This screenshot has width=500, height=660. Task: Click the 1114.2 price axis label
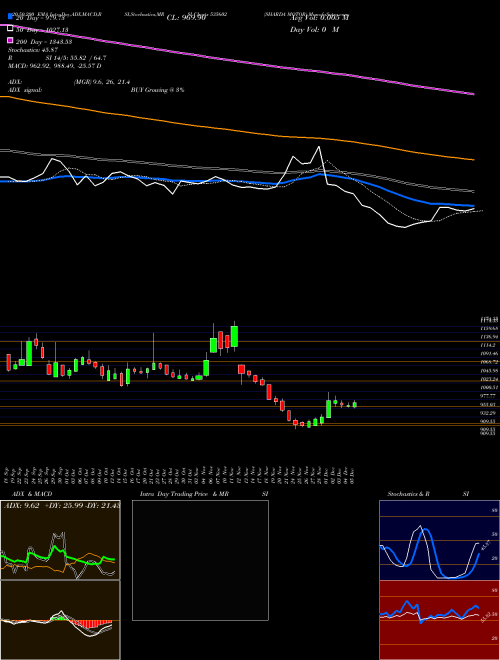click(x=489, y=345)
